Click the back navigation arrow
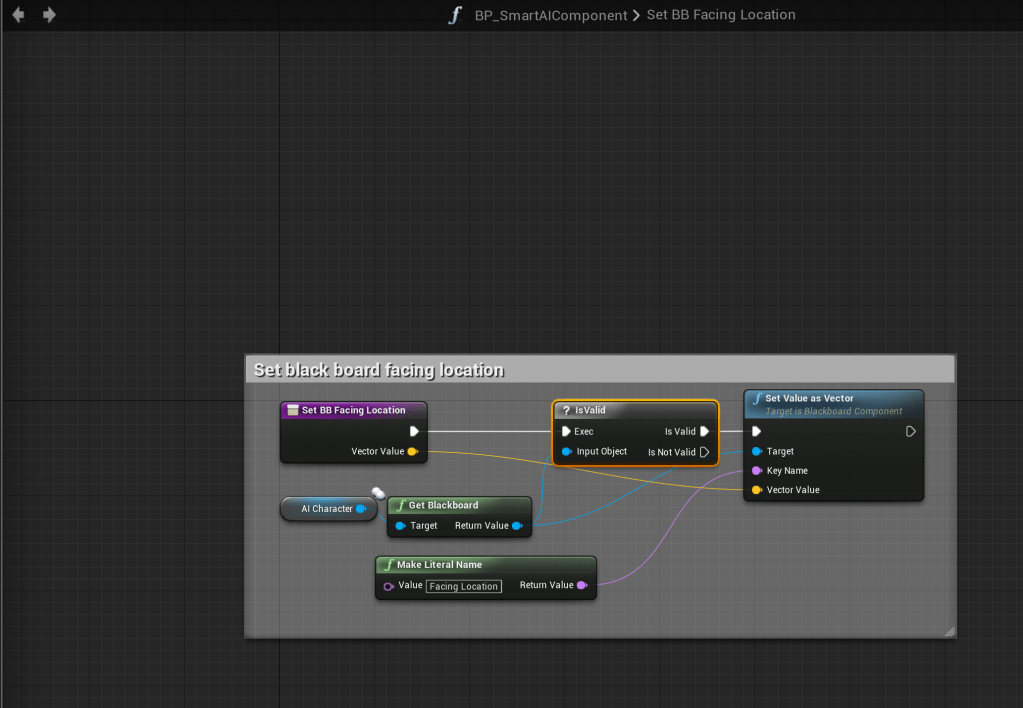 pyautogui.click(x=18, y=15)
